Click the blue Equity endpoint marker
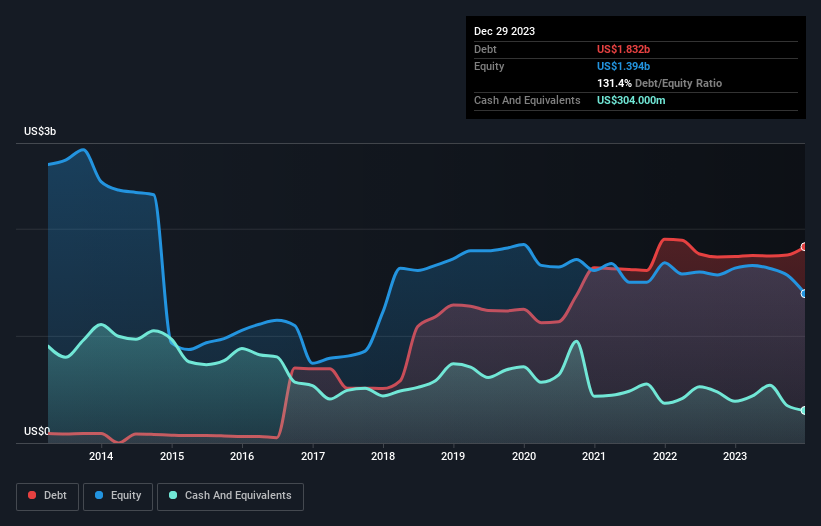Viewport: 821px width, 526px height. [804, 294]
